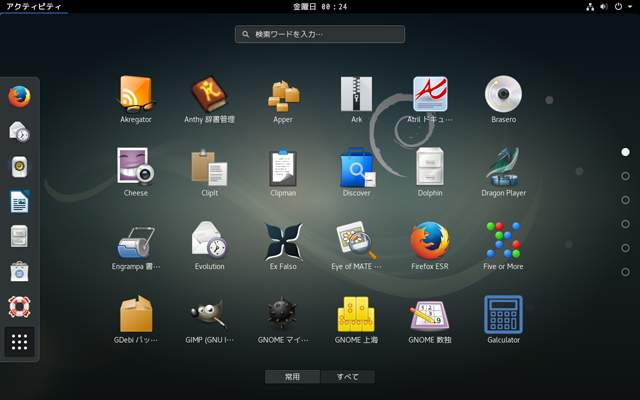640x400 pixels.
Task: Launch Five or More game
Action: coord(503,246)
